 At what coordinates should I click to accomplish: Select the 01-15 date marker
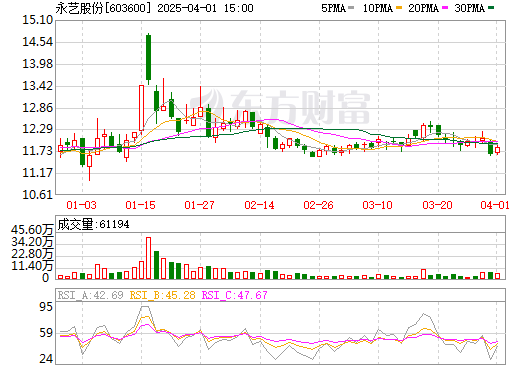click(140, 205)
